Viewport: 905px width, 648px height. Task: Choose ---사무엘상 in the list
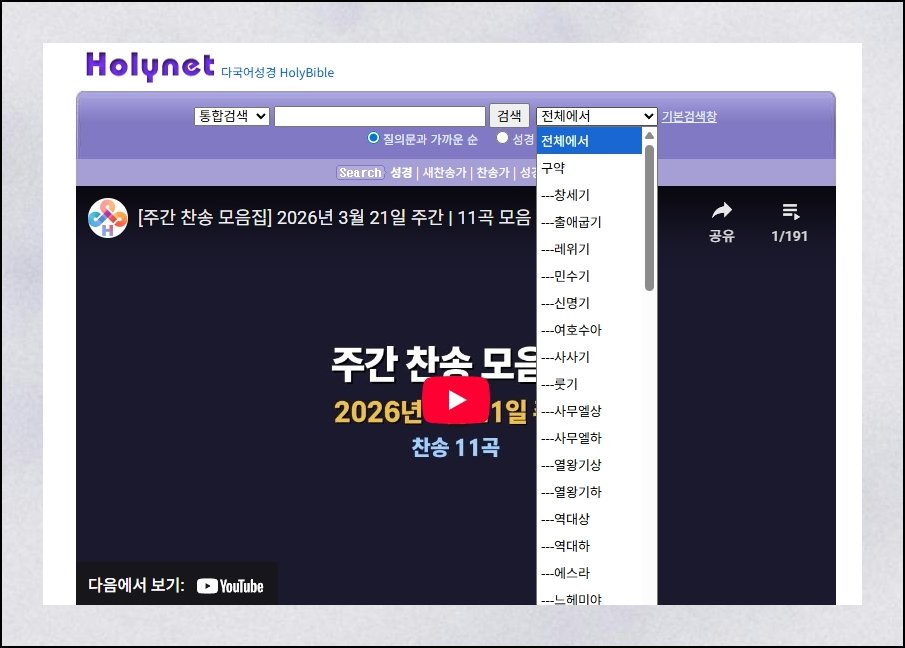pos(589,411)
